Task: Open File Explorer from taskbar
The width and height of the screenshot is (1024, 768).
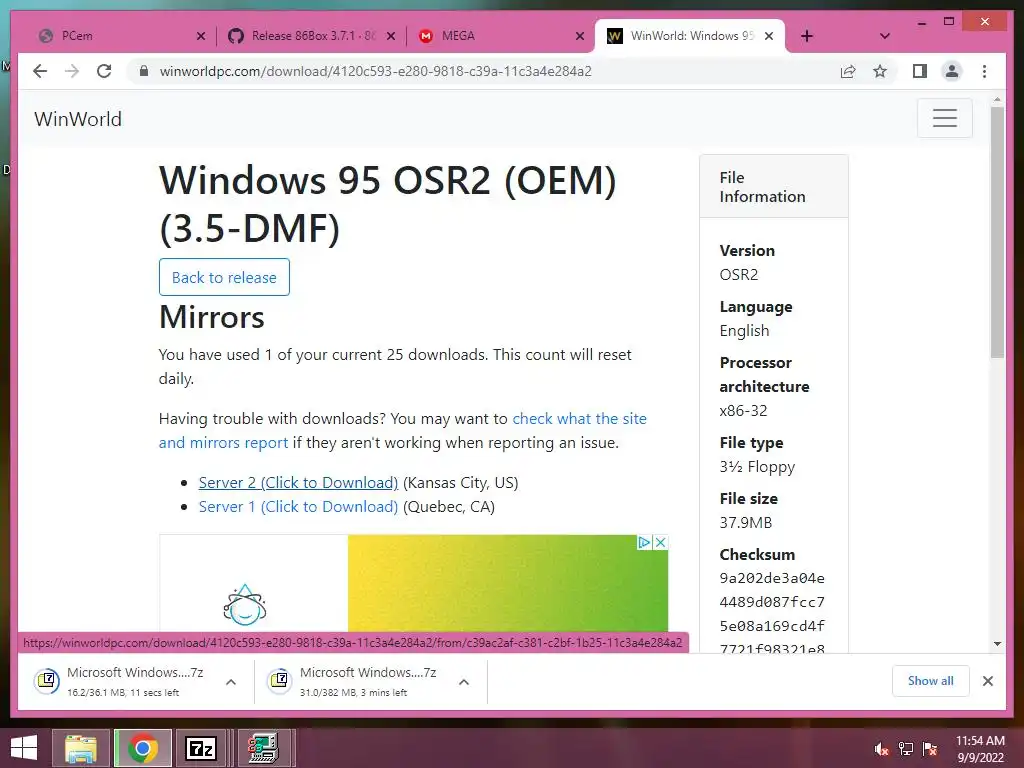Action: point(81,748)
